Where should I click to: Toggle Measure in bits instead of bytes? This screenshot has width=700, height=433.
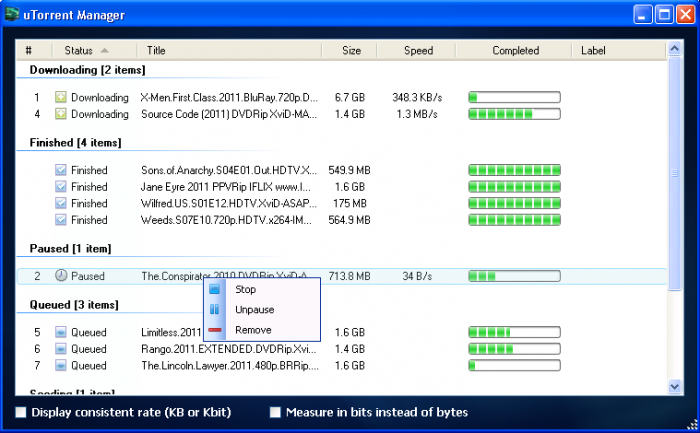[275, 412]
